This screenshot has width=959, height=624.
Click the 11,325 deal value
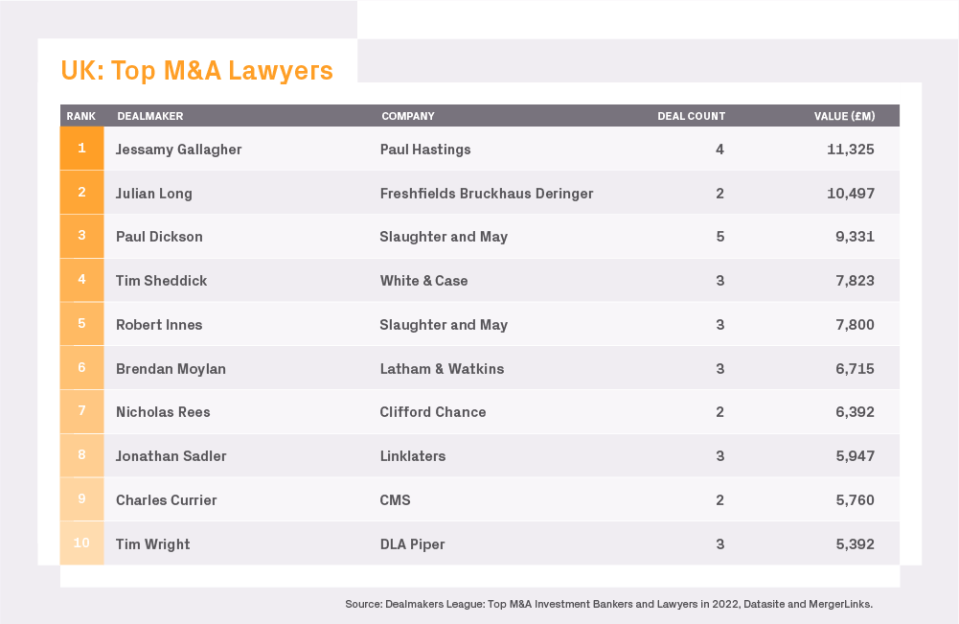(850, 149)
